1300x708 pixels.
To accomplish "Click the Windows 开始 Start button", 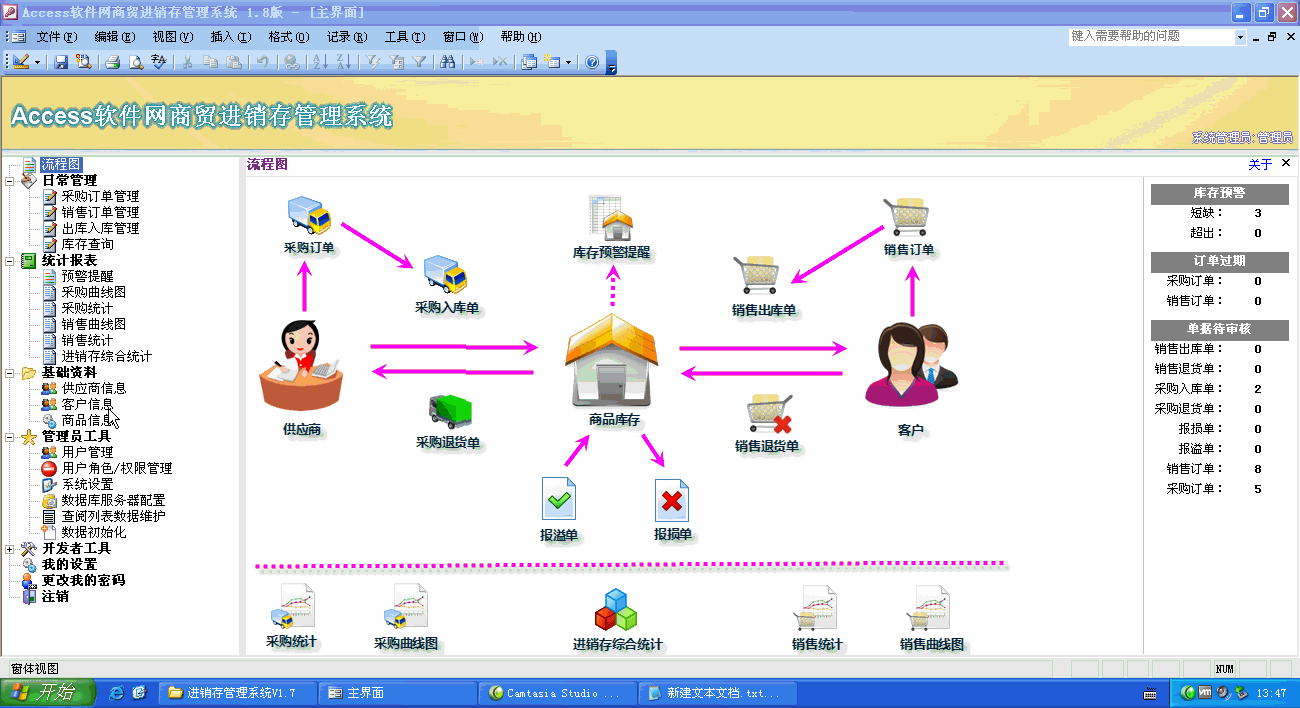I will coord(48,692).
